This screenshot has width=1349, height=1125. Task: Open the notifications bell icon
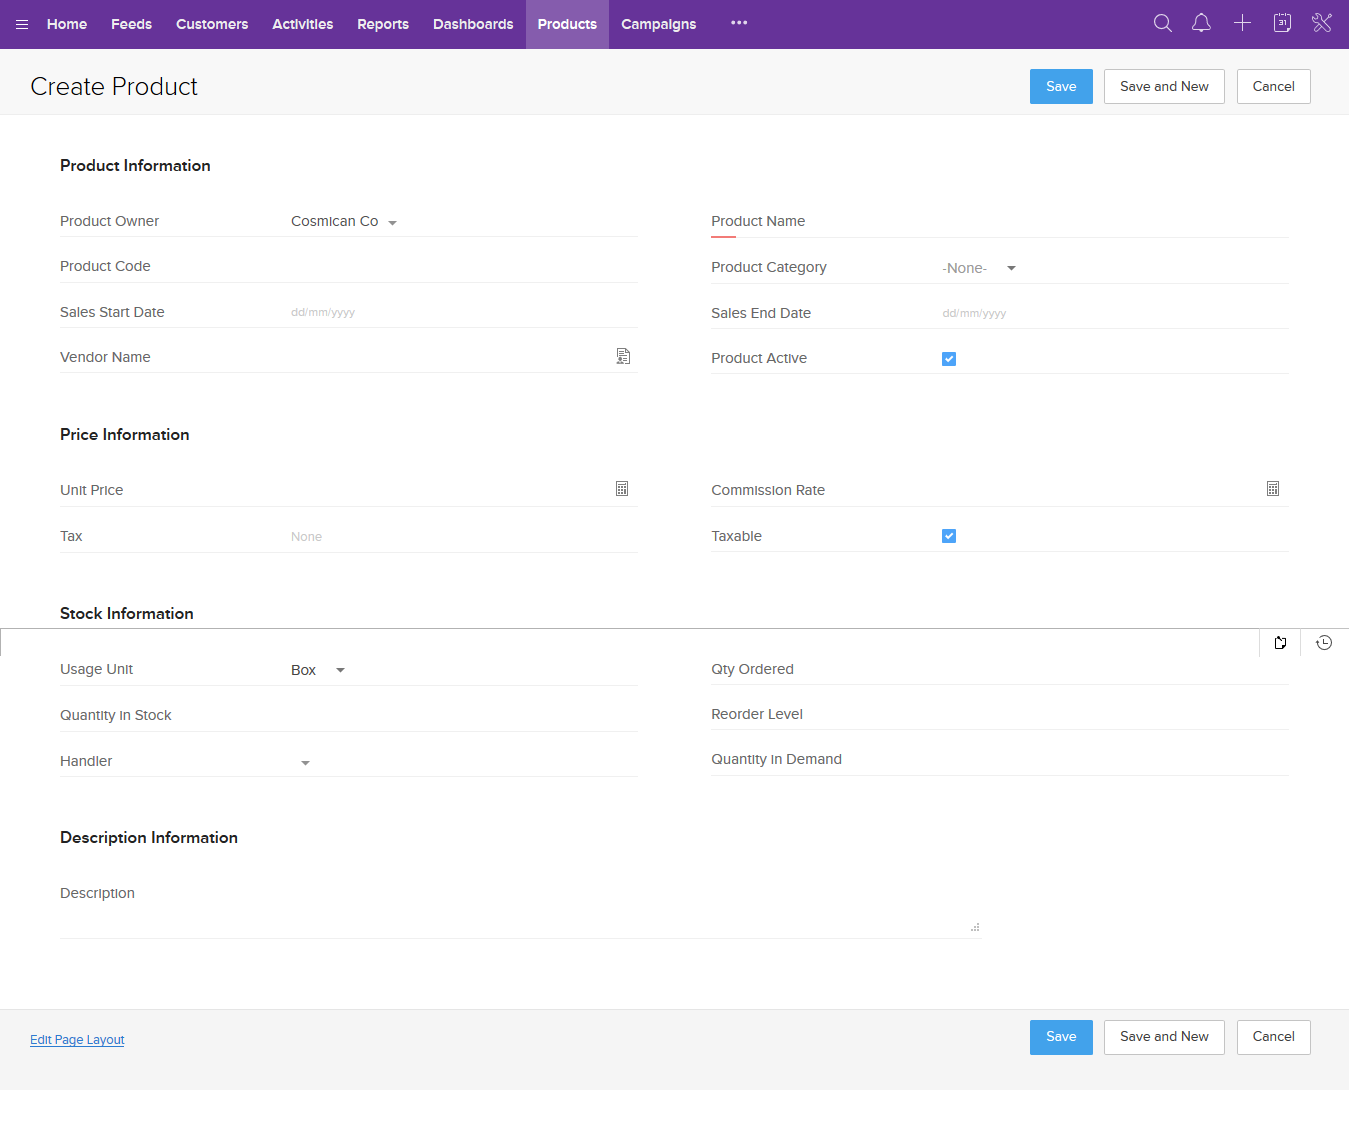[1202, 23]
